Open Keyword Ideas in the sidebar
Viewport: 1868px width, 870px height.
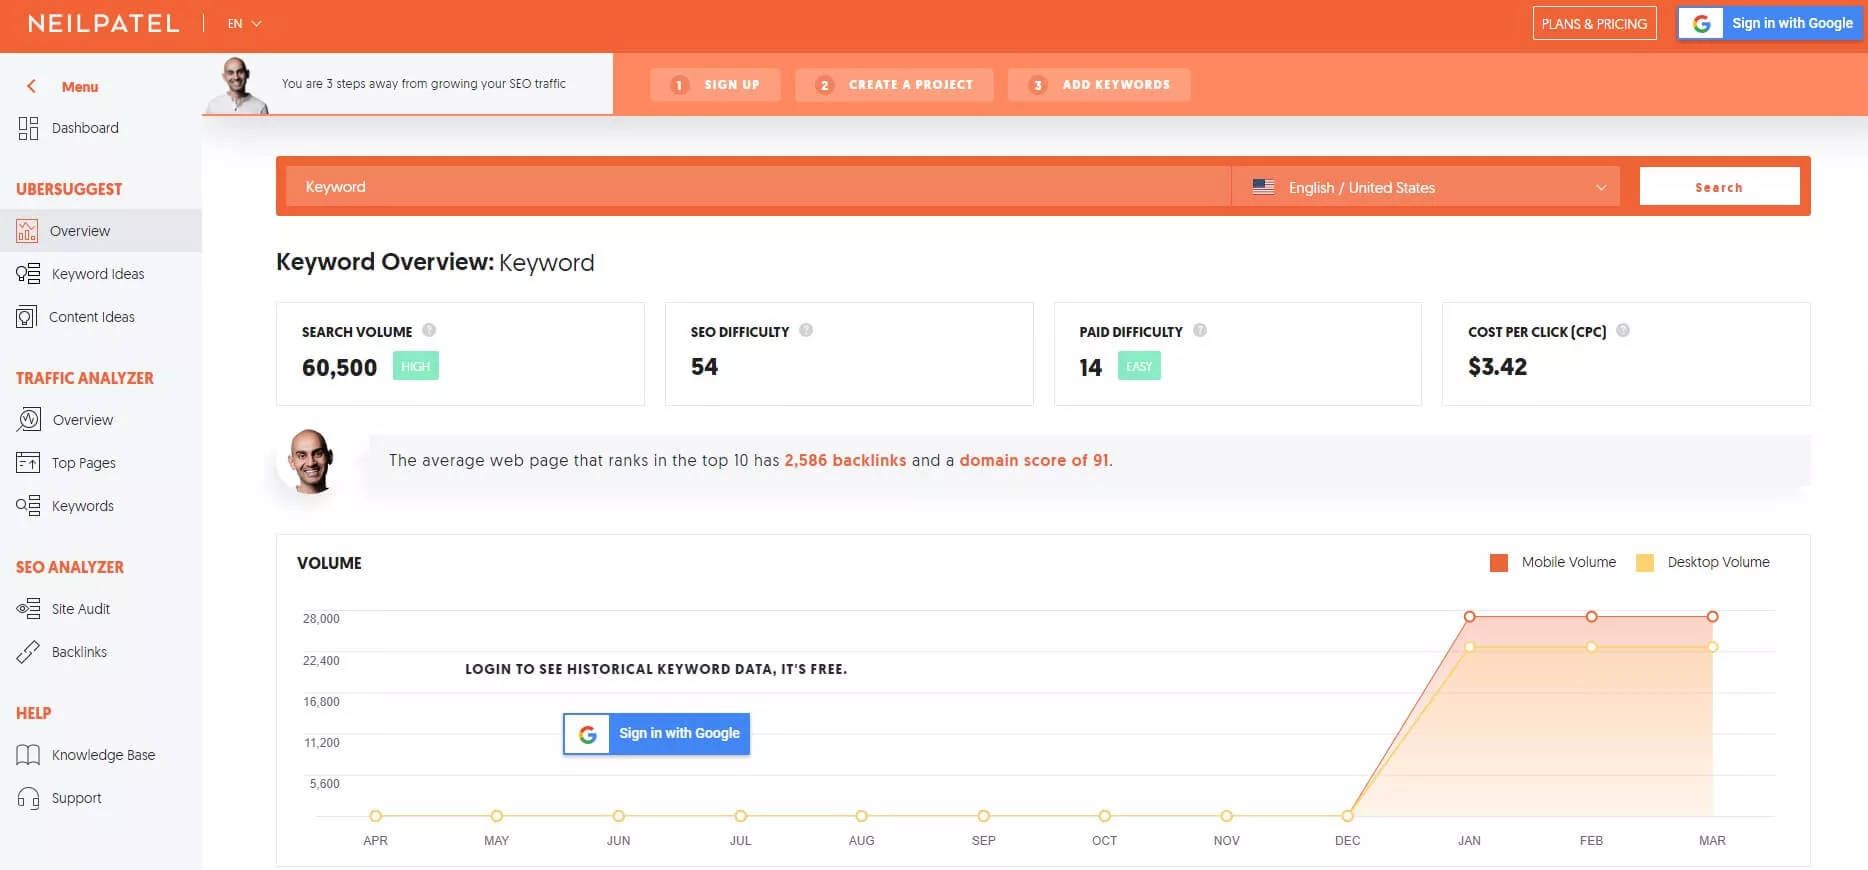point(98,274)
